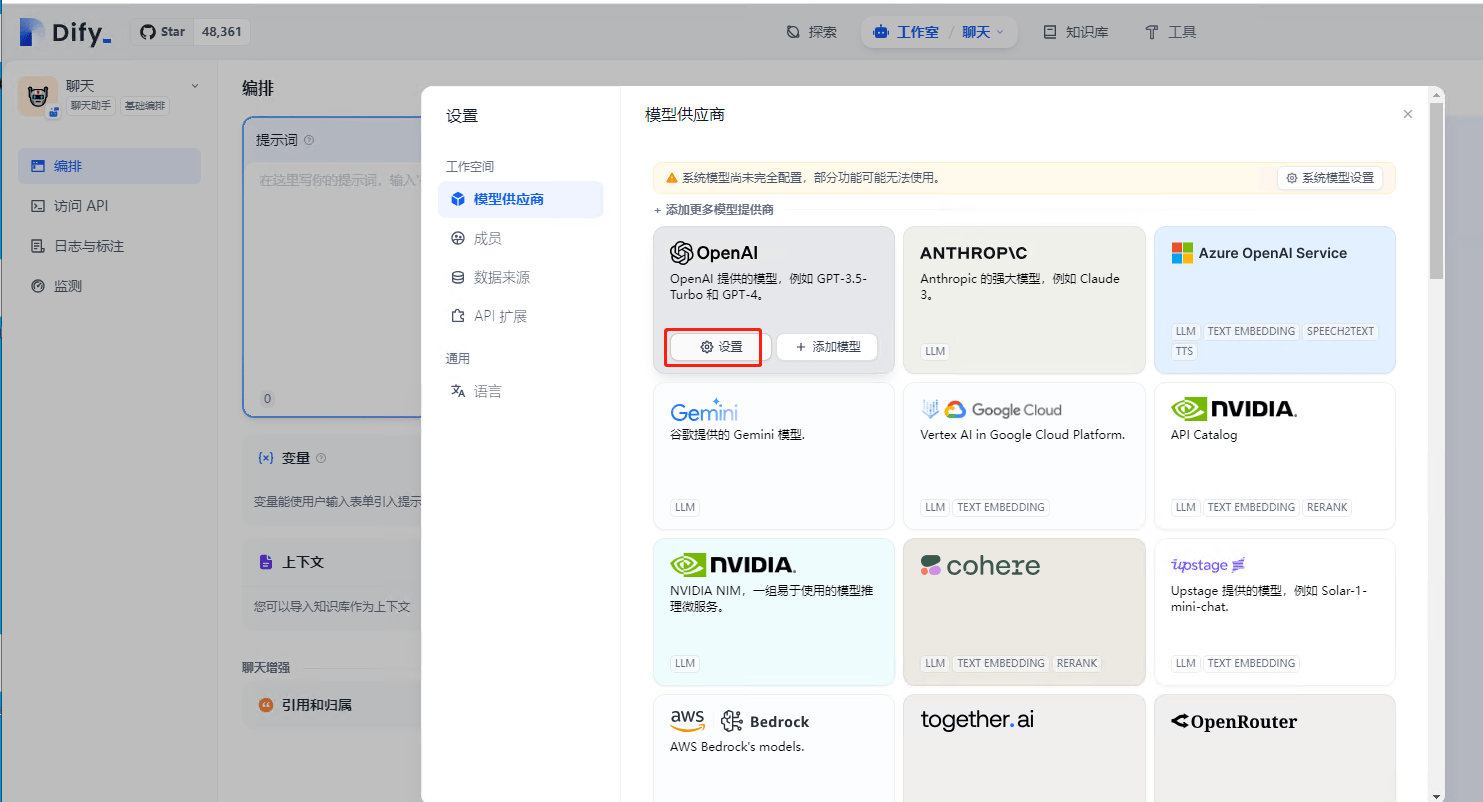Open 日志与标注 from the sidebar
1483x802 pixels.
click(109, 245)
